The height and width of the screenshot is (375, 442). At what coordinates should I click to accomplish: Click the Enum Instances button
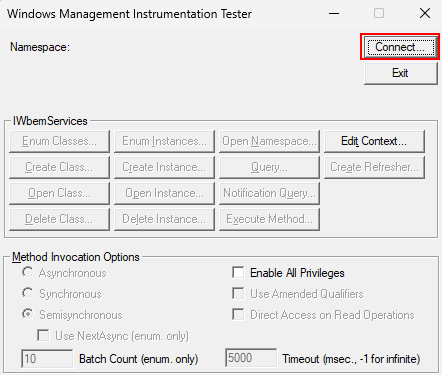coord(164,141)
